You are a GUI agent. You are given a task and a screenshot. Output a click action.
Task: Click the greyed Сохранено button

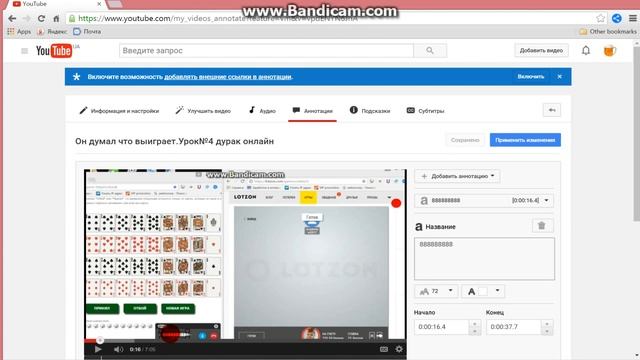[x=465, y=140]
